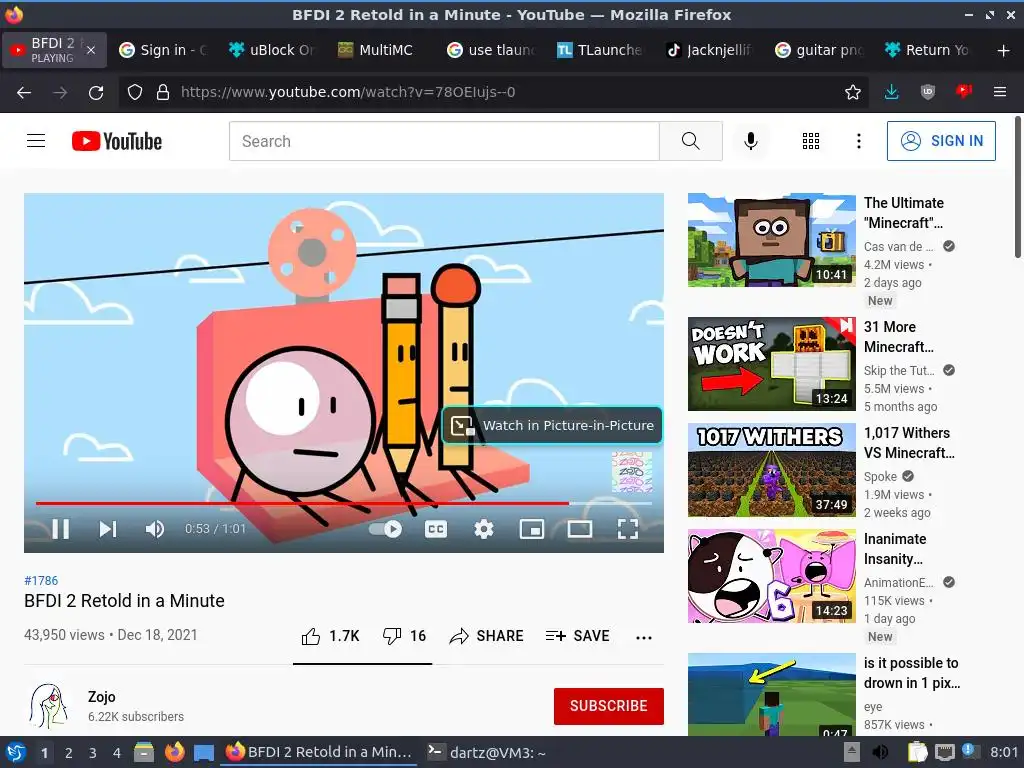Open the YouTube guide hamburger menu
The image size is (1024, 768).
36,141
